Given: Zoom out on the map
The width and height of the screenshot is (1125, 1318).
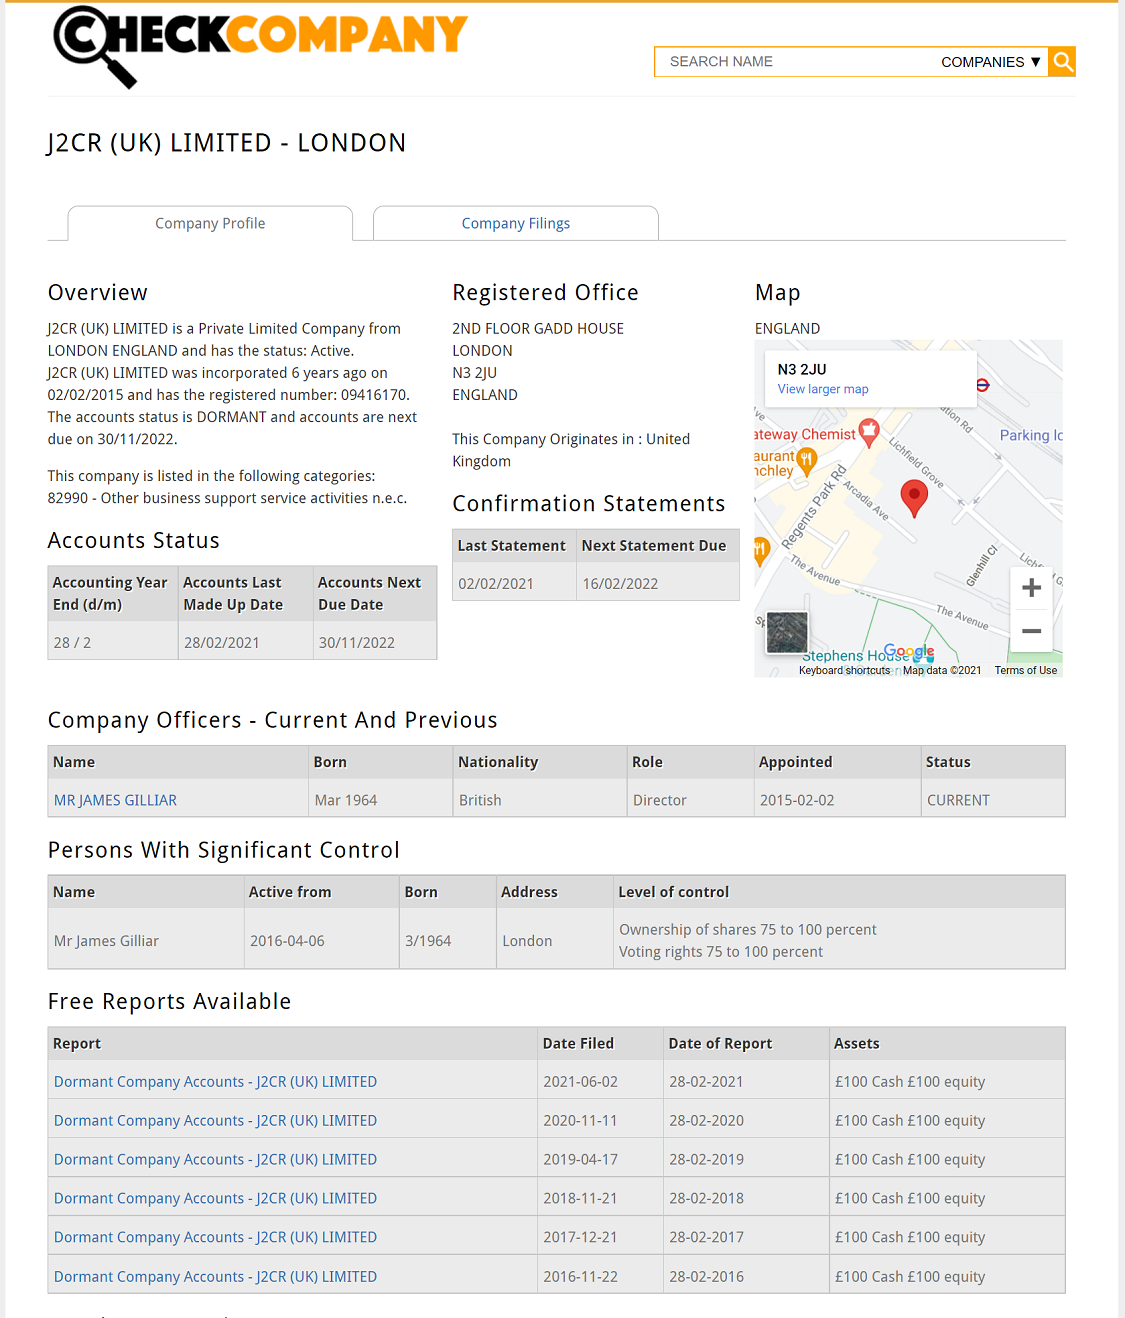Looking at the screenshot, I should 1032,631.
